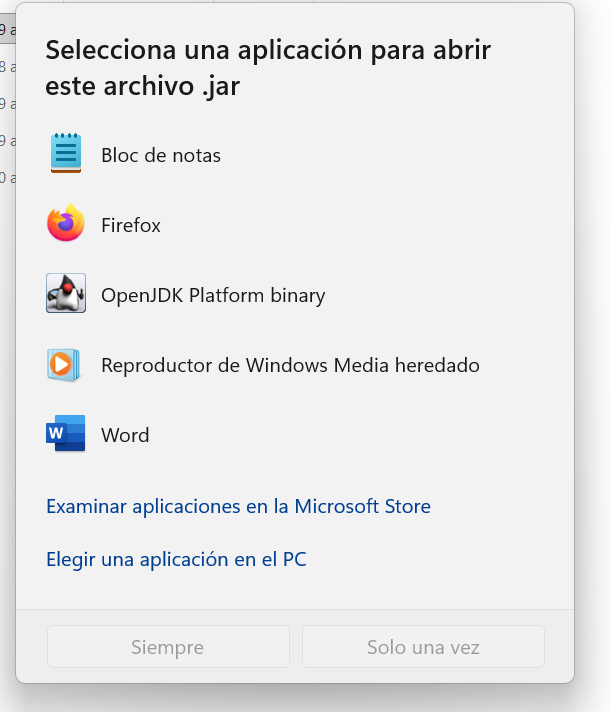Click the word "PC" in the bottom link
This screenshot has height=712, width=611.
point(293,559)
